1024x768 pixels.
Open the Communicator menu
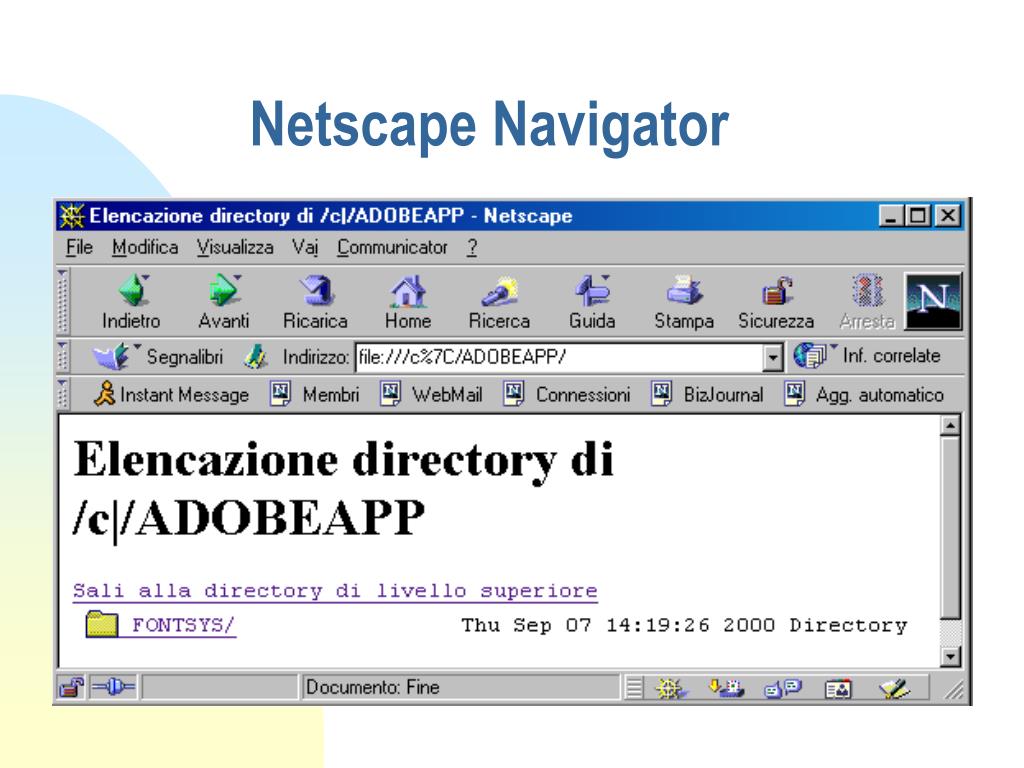click(x=392, y=248)
